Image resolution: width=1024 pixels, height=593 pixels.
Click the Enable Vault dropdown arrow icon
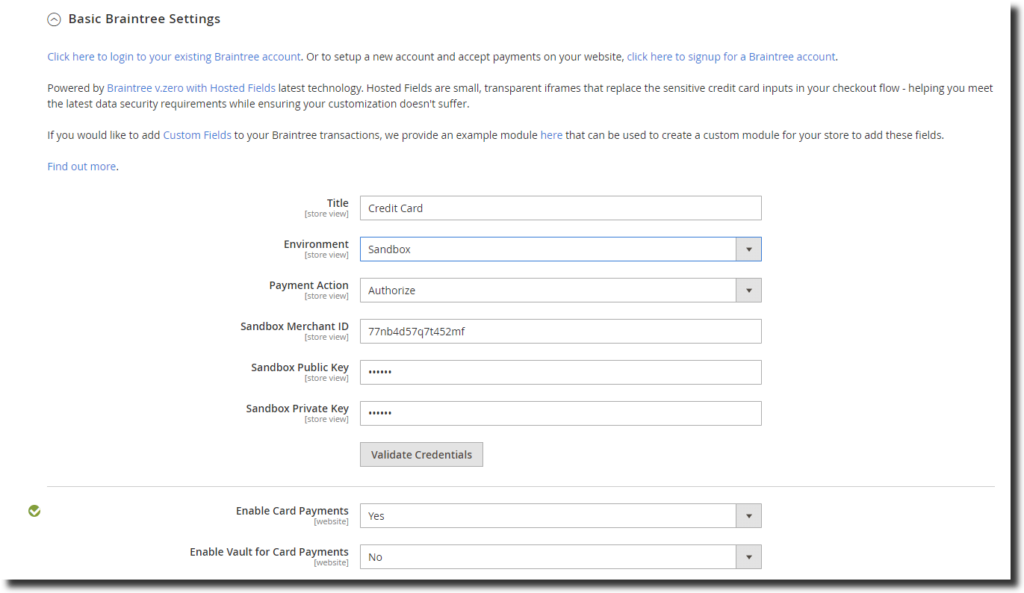point(749,556)
